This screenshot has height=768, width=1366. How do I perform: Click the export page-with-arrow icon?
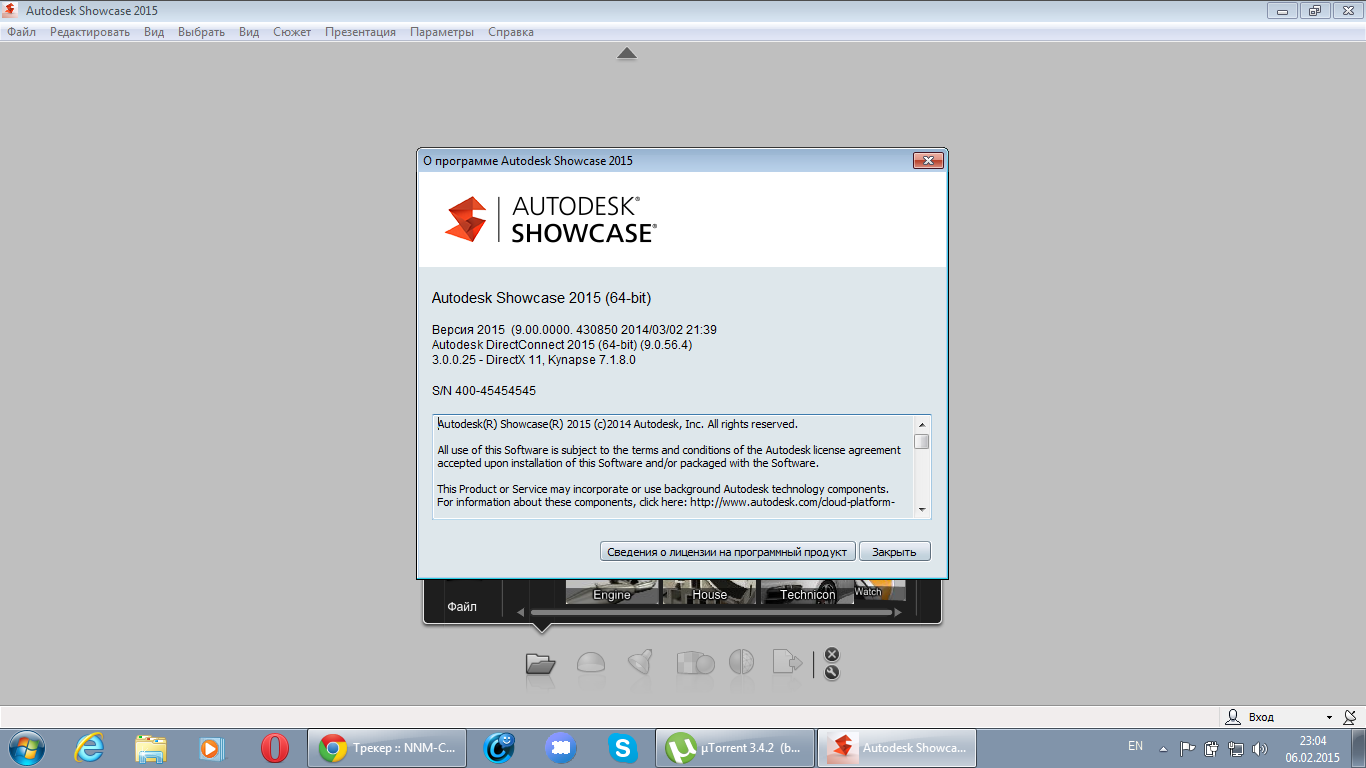coord(787,663)
